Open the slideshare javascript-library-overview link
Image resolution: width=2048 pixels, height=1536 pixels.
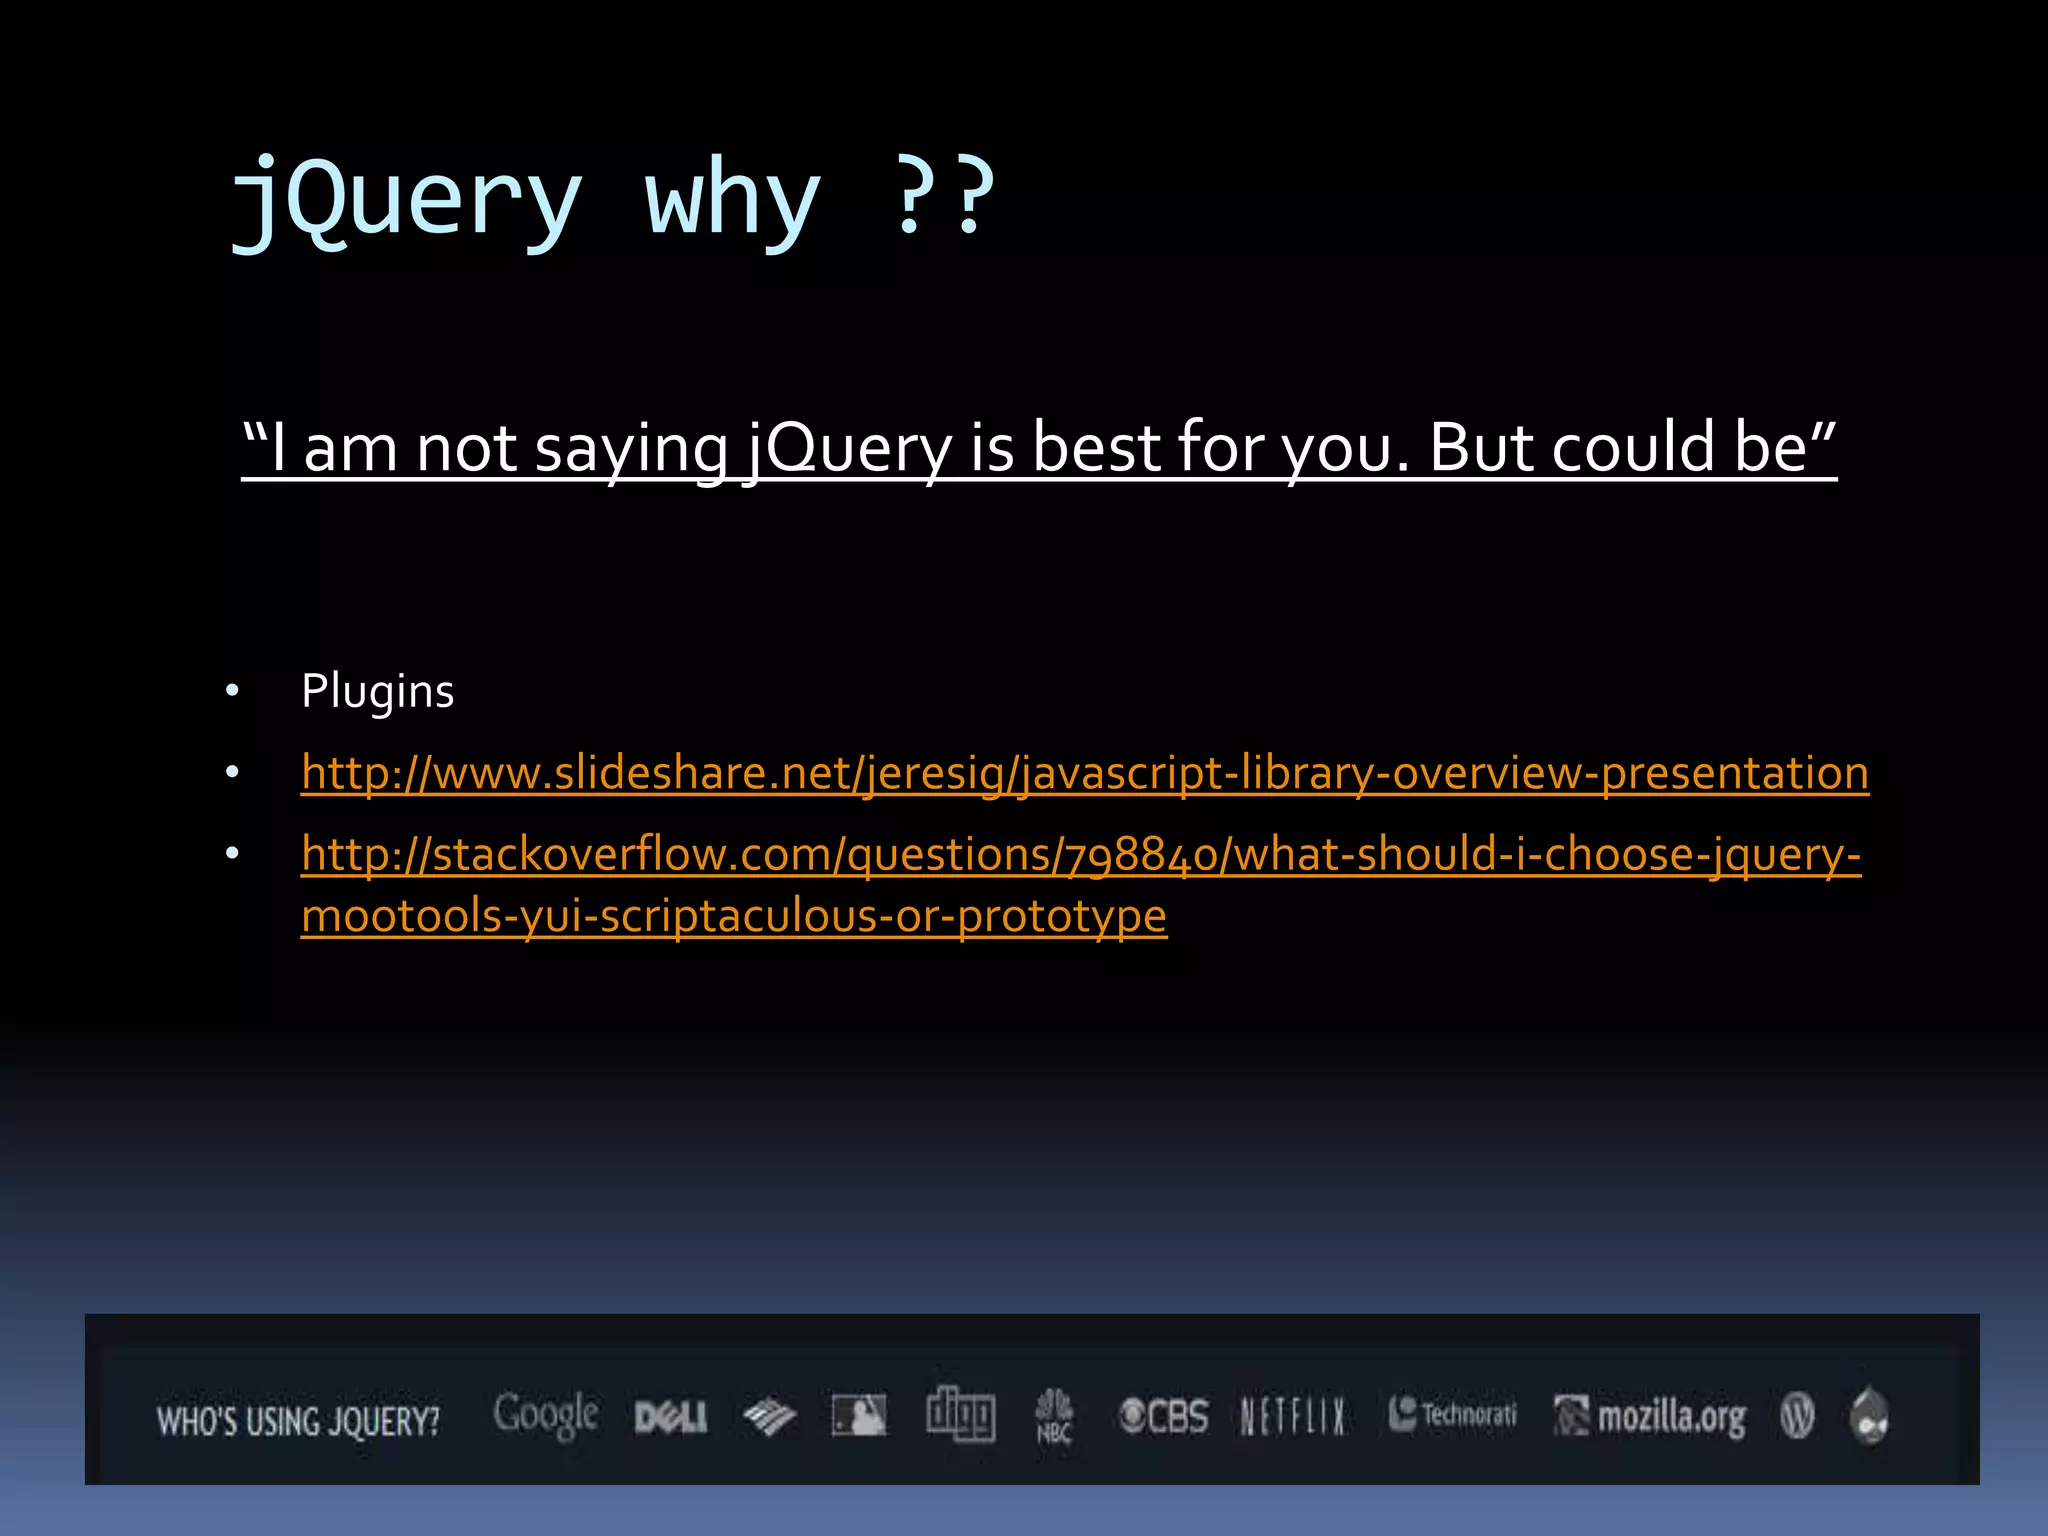[1085, 773]
